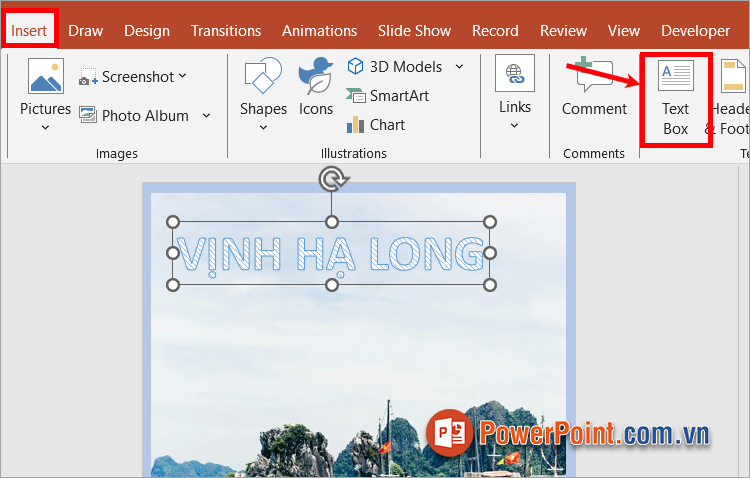Select the View tab
The height and width of the screenshot is (478, 750).
[x=624, y=31]
